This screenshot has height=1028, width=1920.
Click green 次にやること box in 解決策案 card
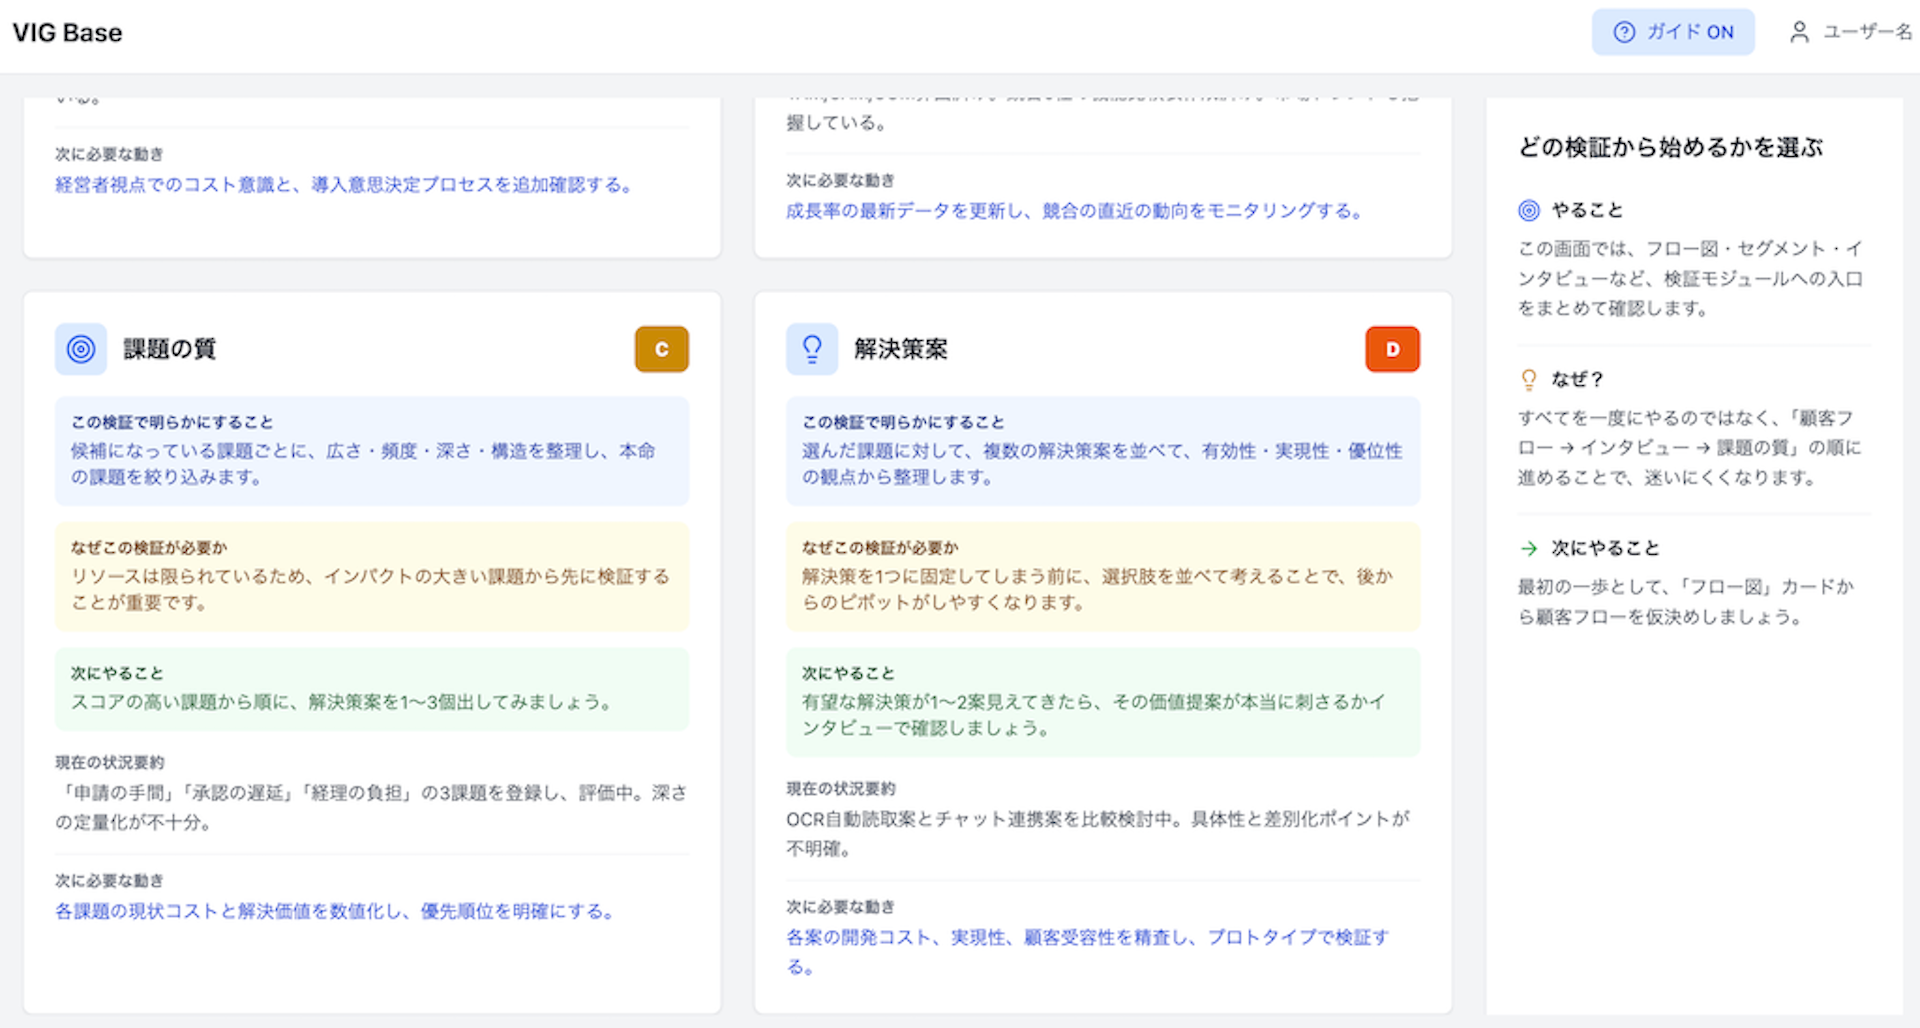coord(1102,702)
